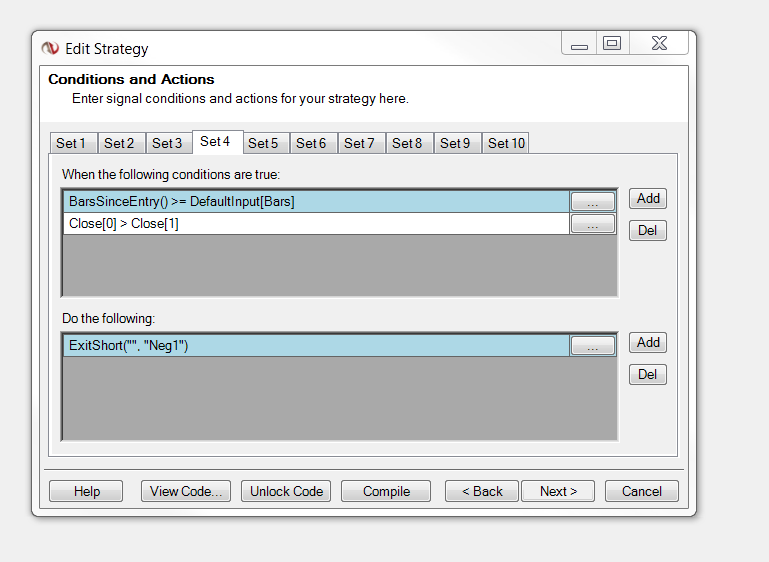Image resolution: width=769 pixels, height=562 pixels.
Task: Click the View Code... button
Action: pyautogui.click(x=186, y=491)
